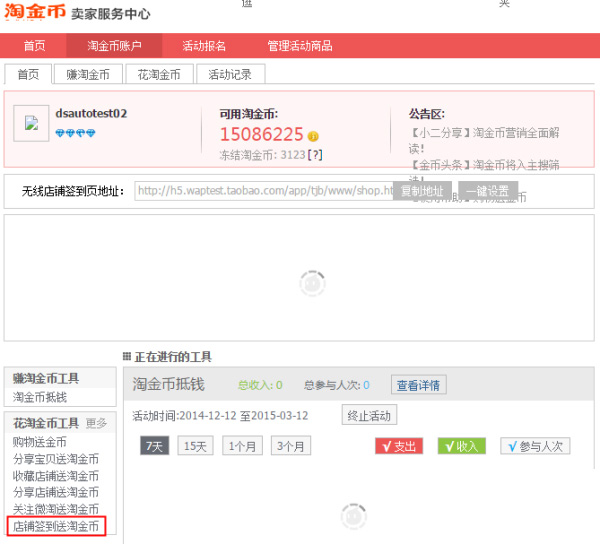Click the 正在进行的工具 section heading
600x544 pixels.
pyautogui.click(x=173, y=357)
